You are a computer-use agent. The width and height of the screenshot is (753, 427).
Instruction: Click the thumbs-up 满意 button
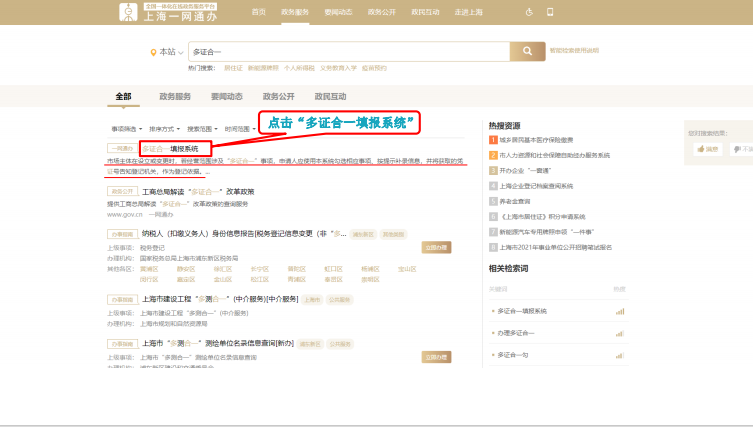tap(707, 148)
